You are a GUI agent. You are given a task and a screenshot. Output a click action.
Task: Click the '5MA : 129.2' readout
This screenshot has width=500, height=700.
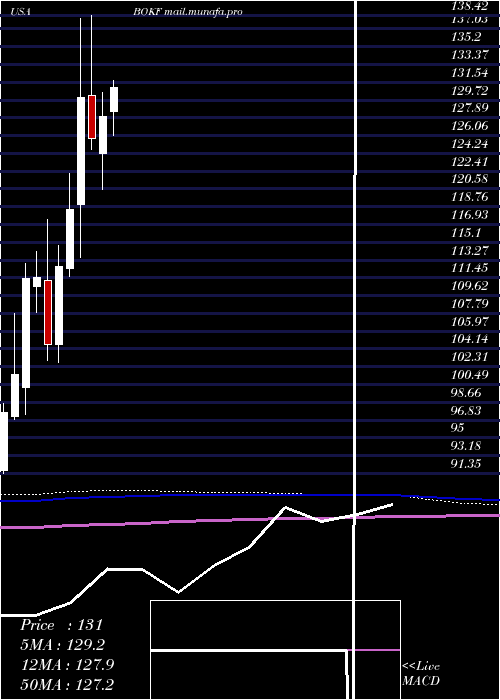click(x=63, y=645)
